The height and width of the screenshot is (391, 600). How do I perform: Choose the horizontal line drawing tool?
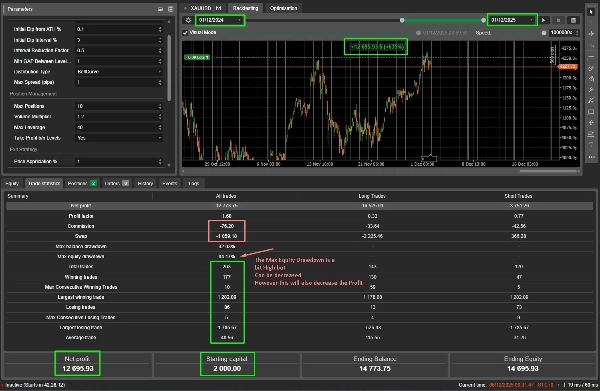click(591, 57)
